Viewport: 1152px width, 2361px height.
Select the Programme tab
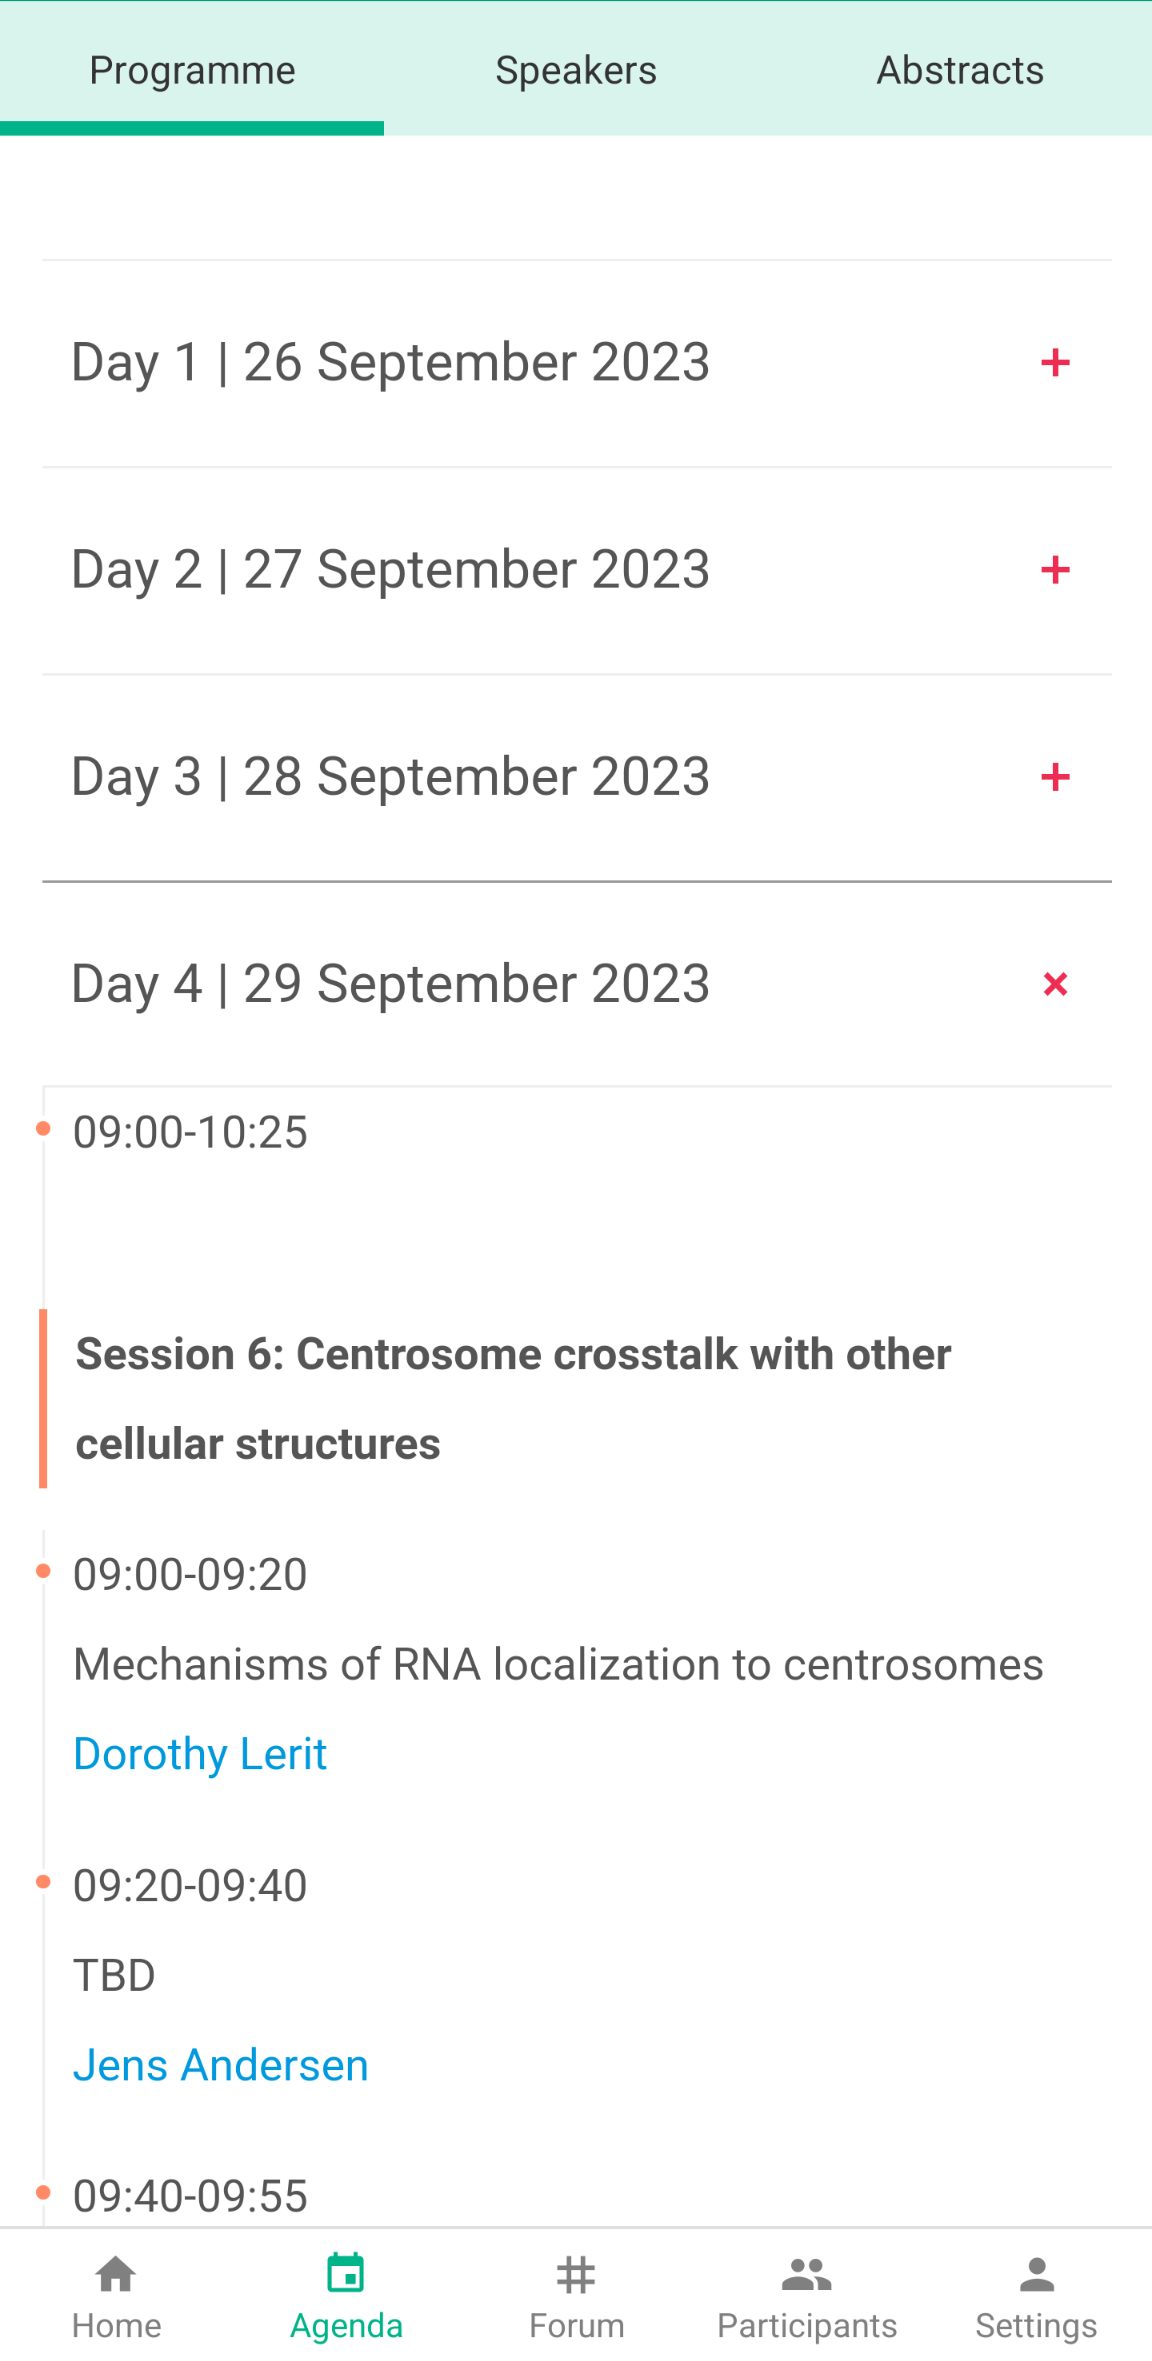192,70
